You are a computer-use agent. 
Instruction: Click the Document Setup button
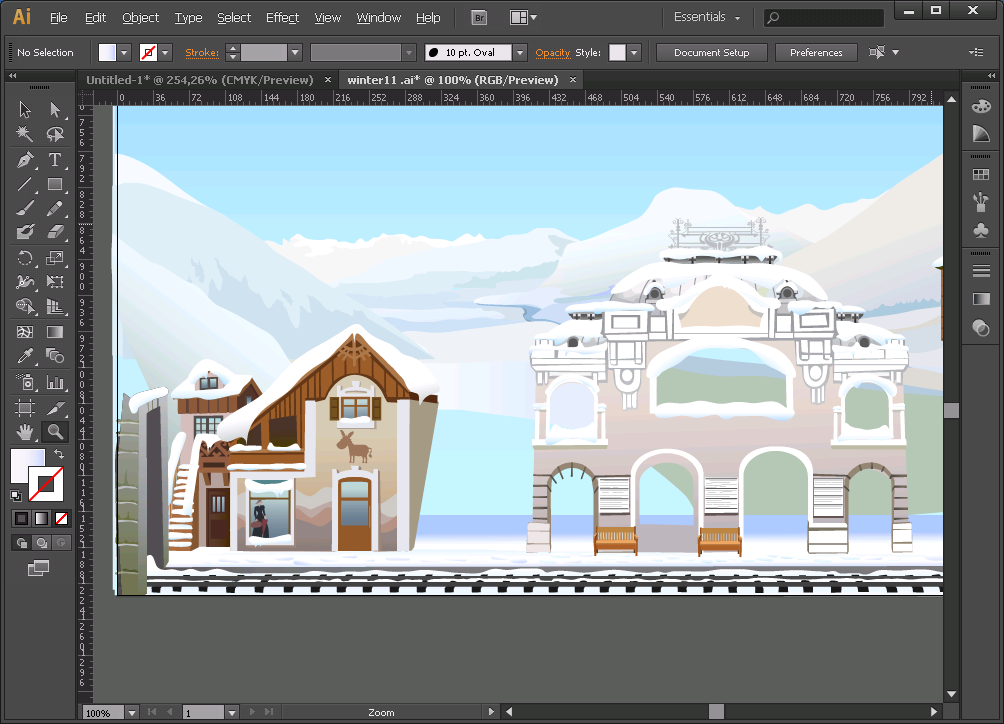[712, 53]
